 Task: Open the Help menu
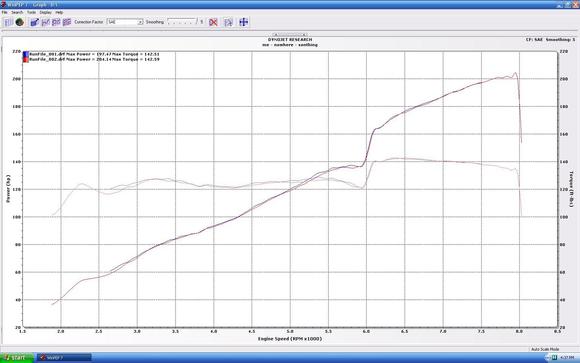click(x=59, y=12)
